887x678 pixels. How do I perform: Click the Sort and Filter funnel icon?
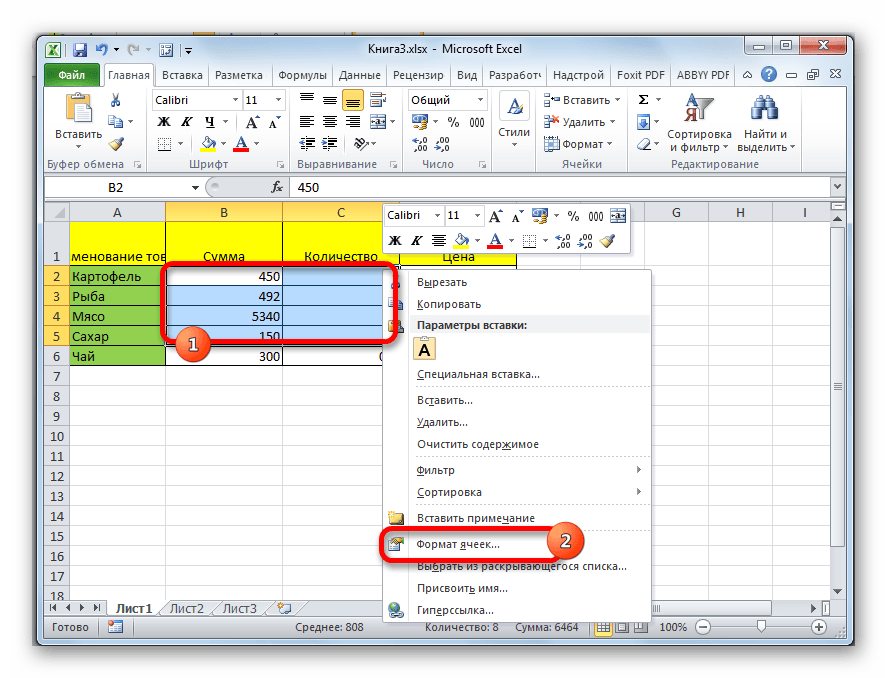pyautogui.click(x=698, y=108)
